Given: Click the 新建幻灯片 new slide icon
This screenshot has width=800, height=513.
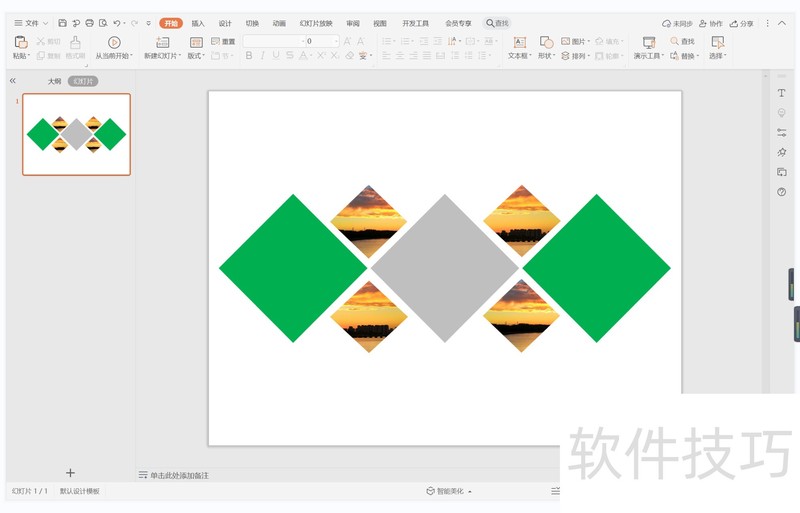Looking at the screenshot, I should point(163,43).
